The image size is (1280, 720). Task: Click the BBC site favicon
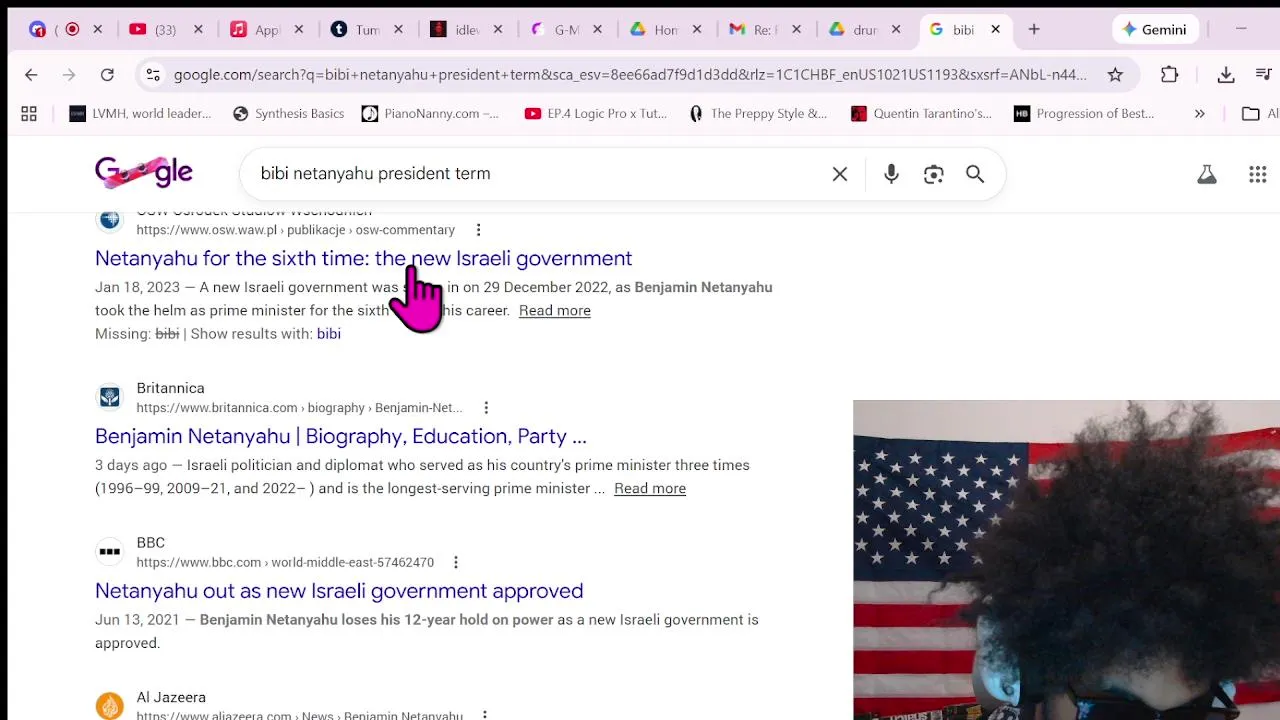tap(110, 552)
